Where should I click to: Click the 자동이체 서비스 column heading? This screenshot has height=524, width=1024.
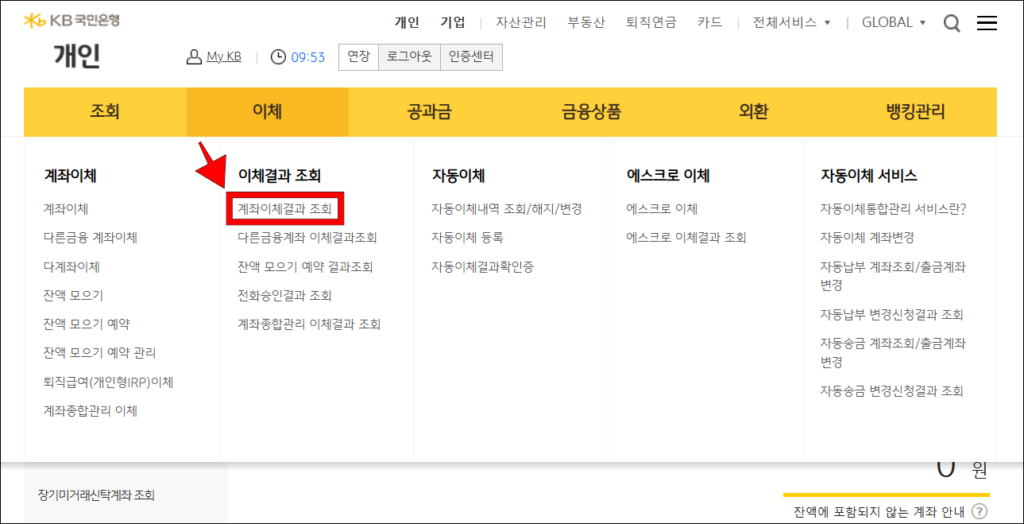869,176
